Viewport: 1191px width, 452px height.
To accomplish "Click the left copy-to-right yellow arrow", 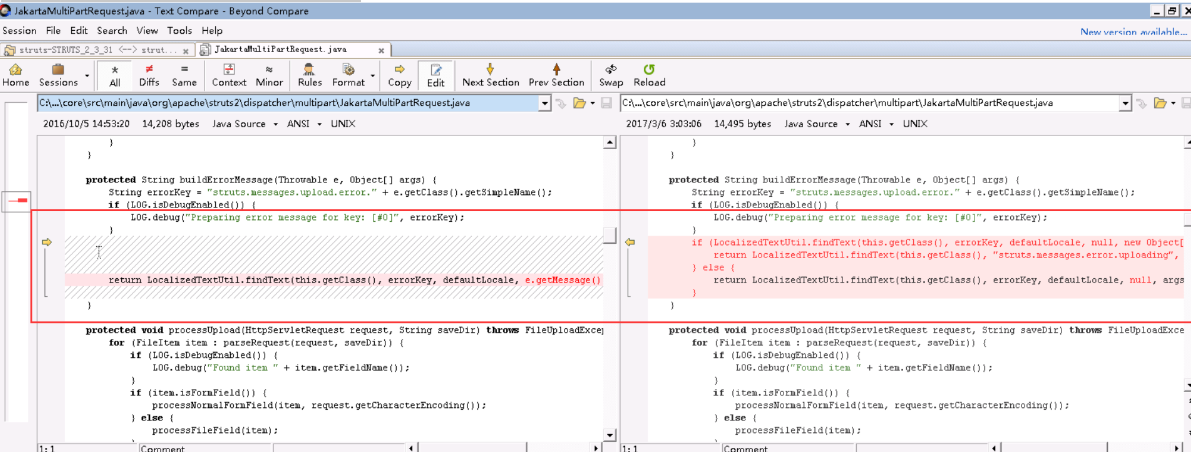I will (x=47, y=242).
